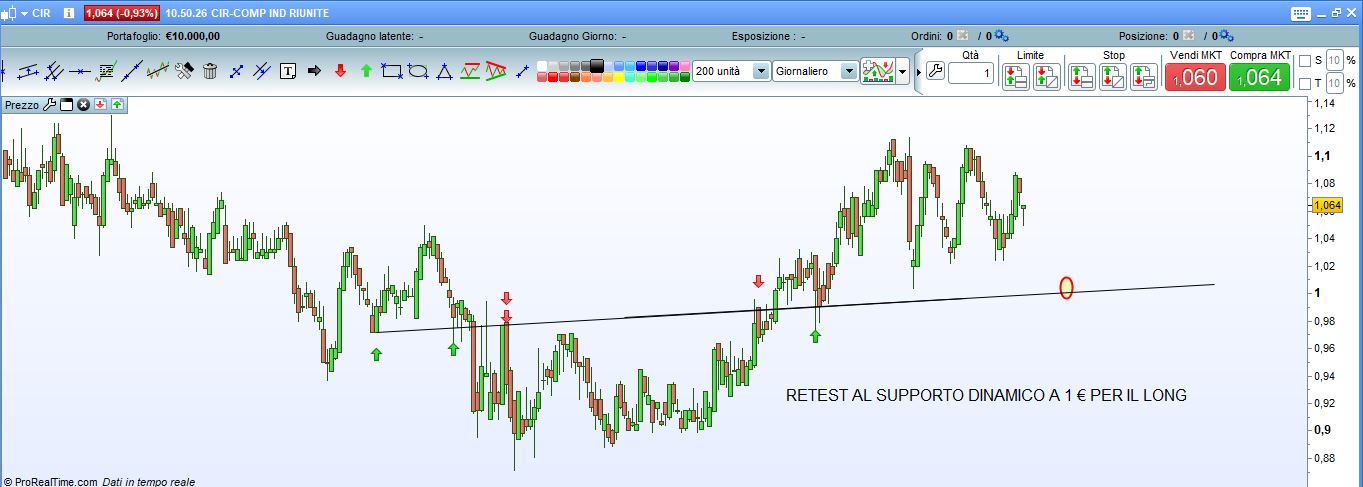Open the indicators chart icon button

click(x=877, y=71)
